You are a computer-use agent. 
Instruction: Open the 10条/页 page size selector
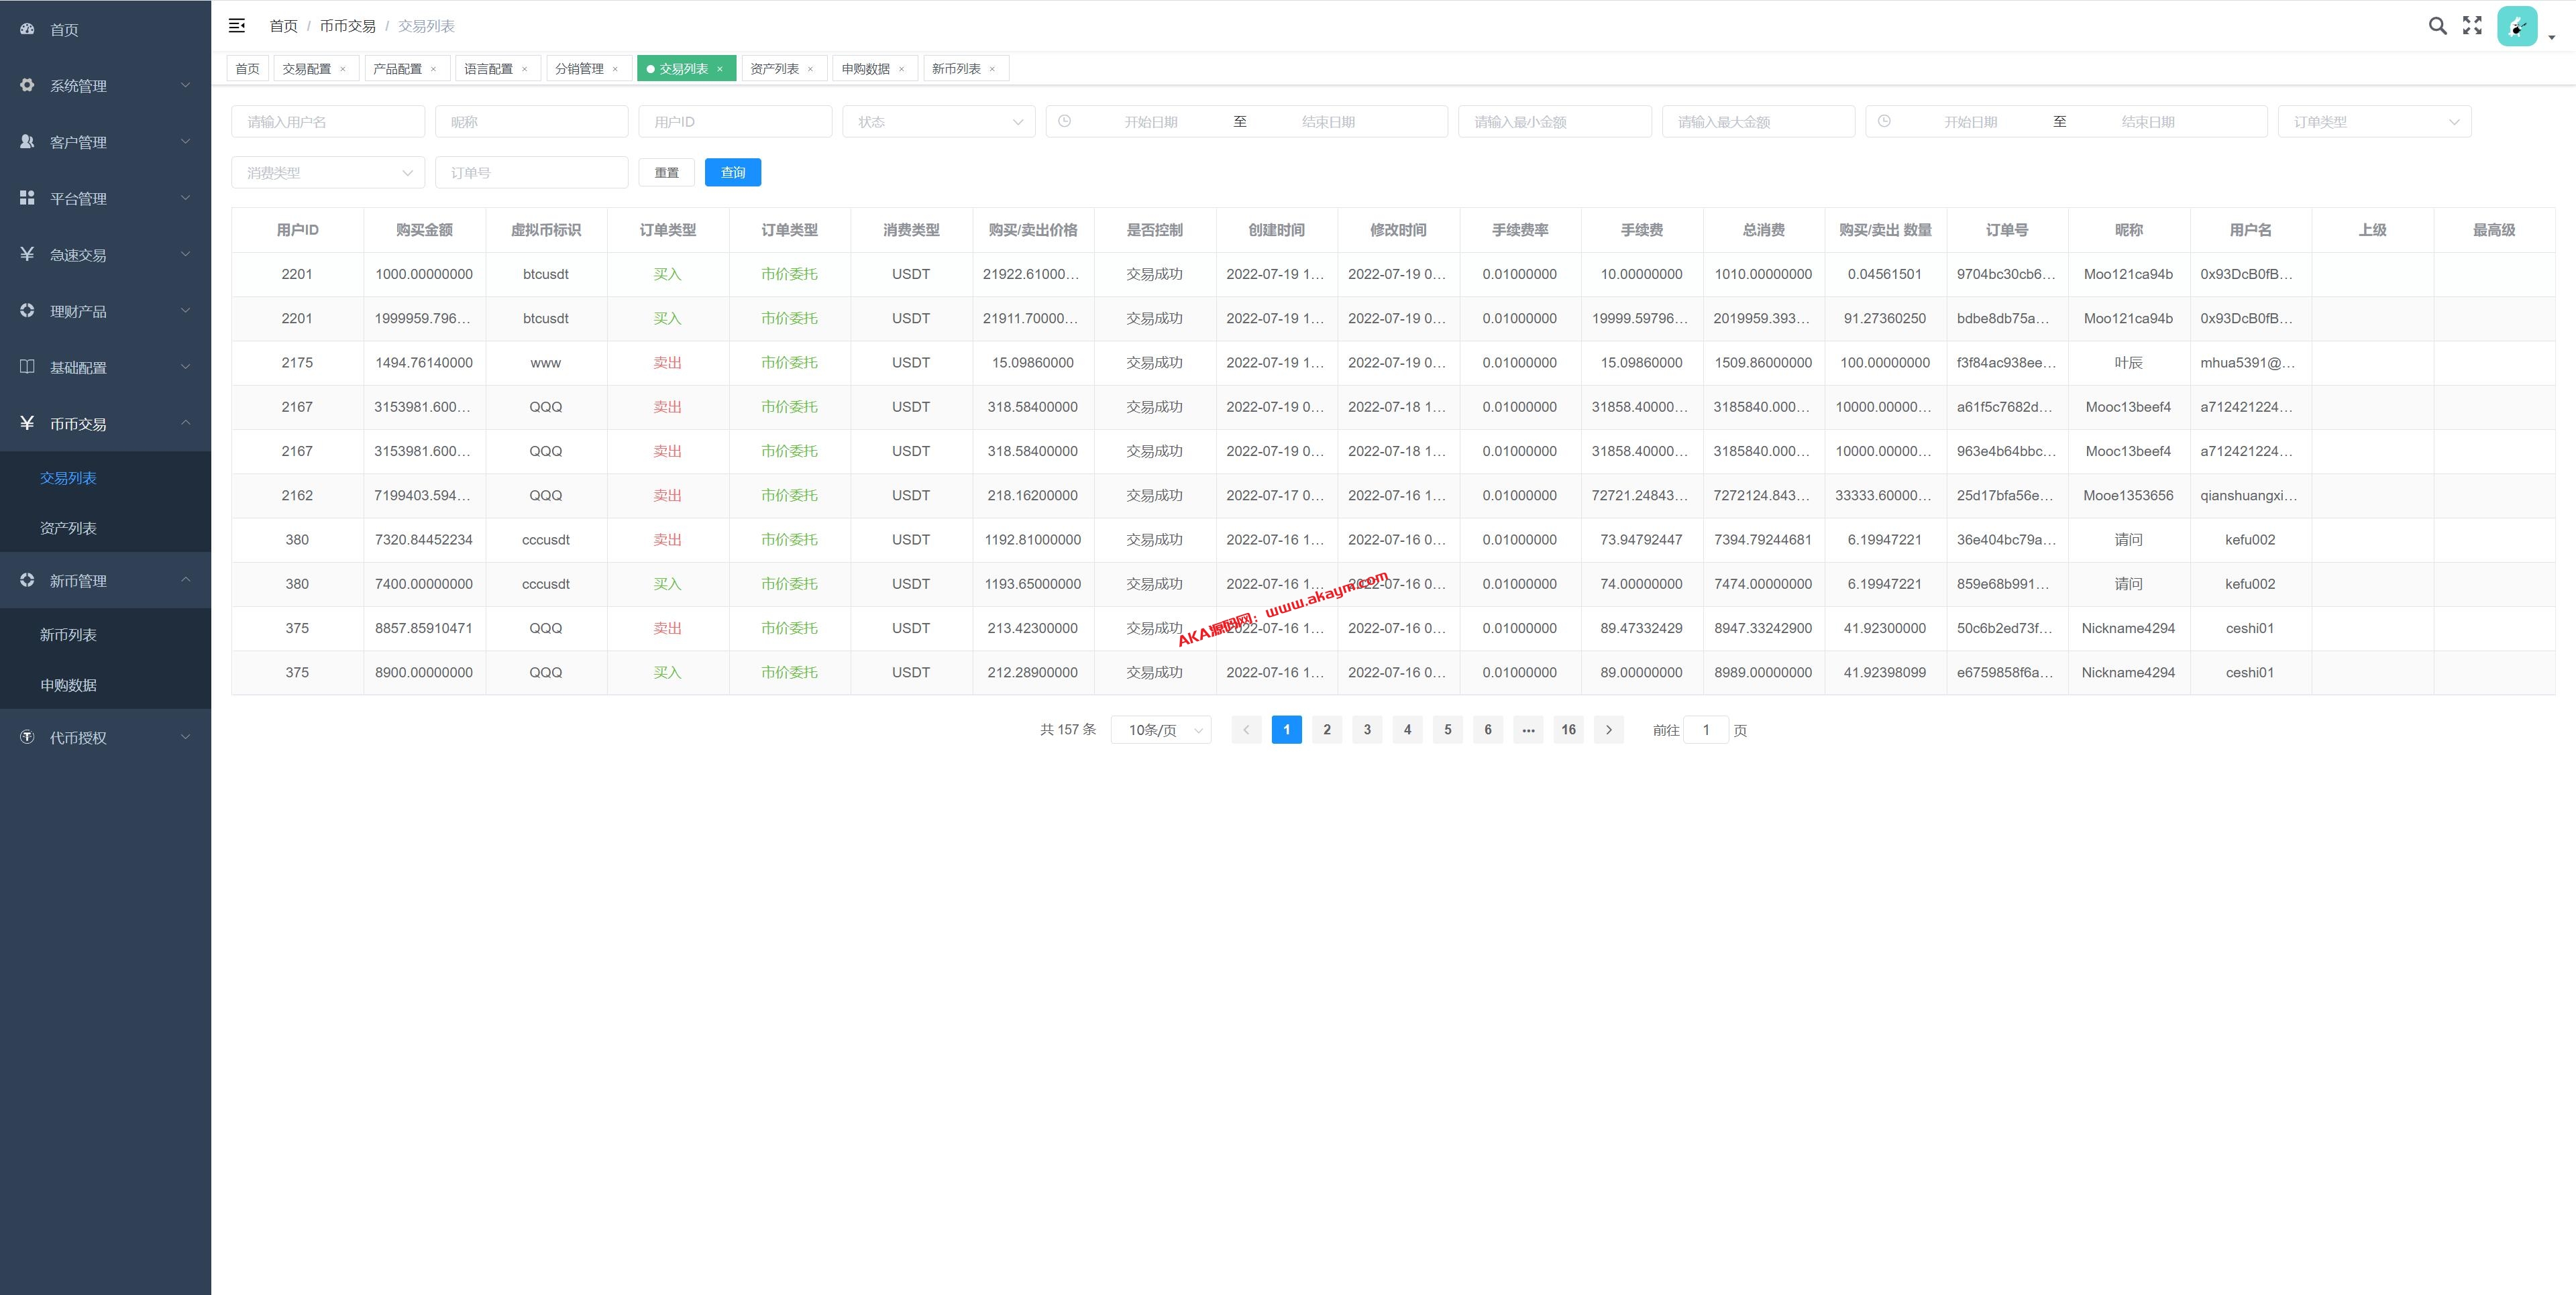(1160, 730)
